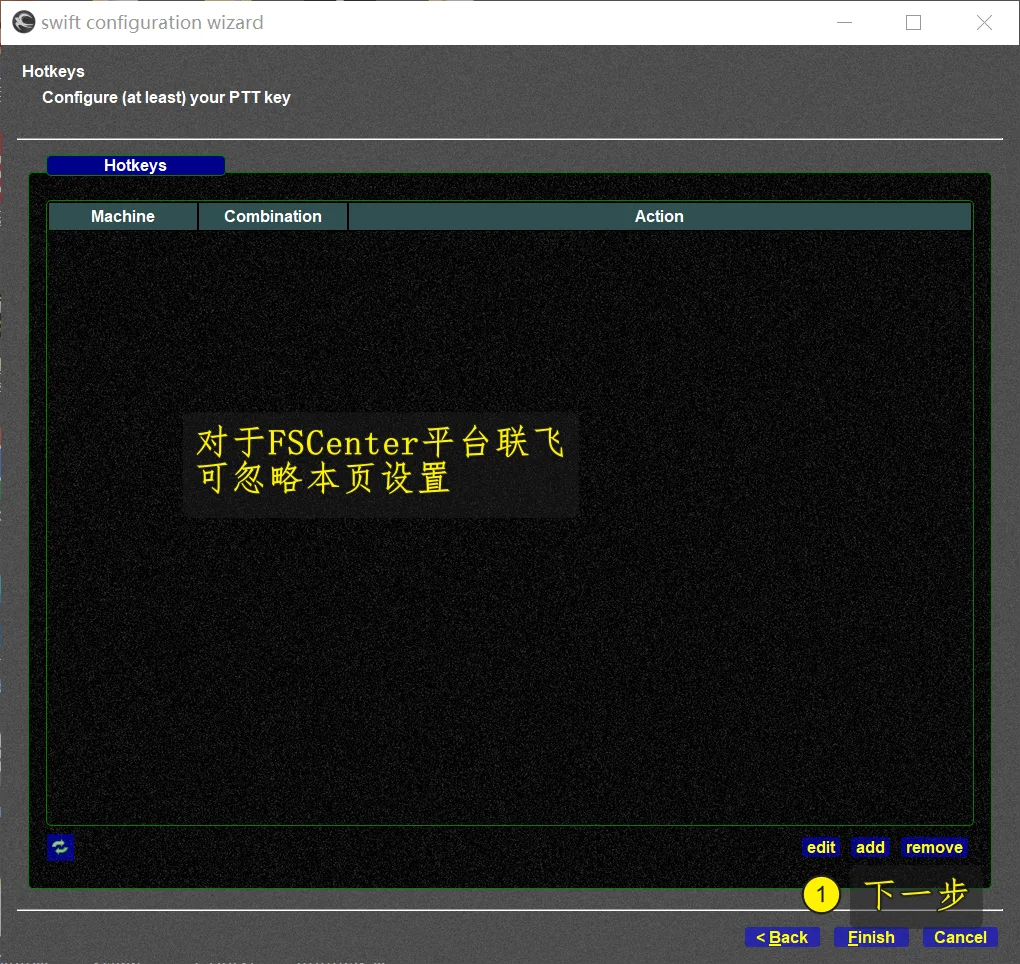Click the swift logo icon in title bar

click(24, 22)
